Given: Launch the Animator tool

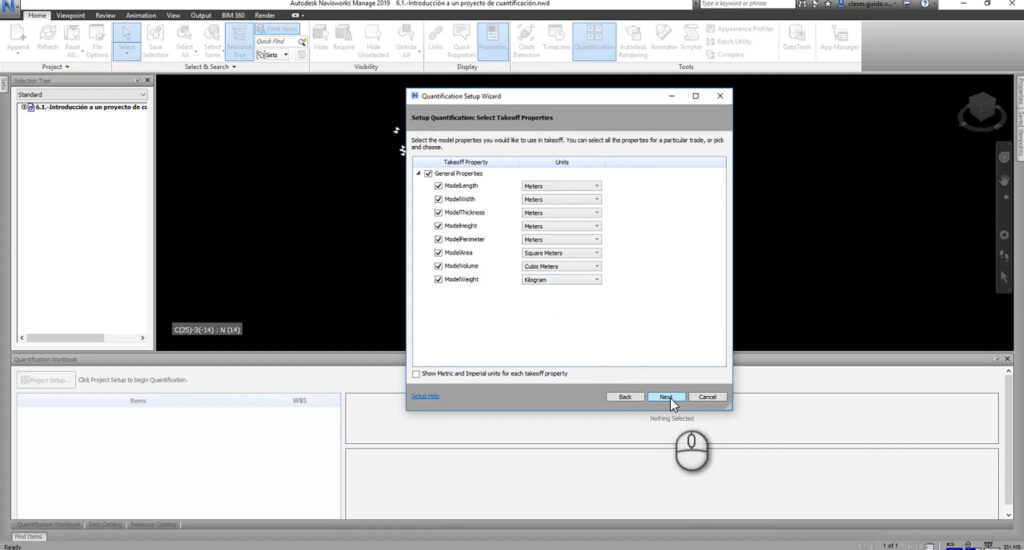Looking at the screenshot, I should [x=663, y=41].
